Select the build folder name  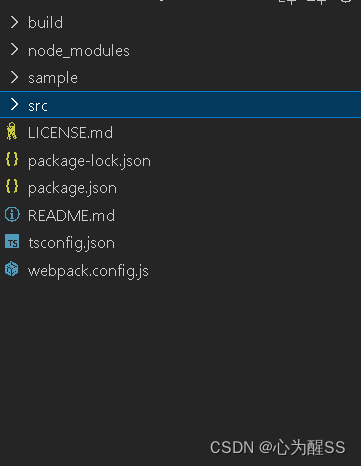tap(45, 23)
